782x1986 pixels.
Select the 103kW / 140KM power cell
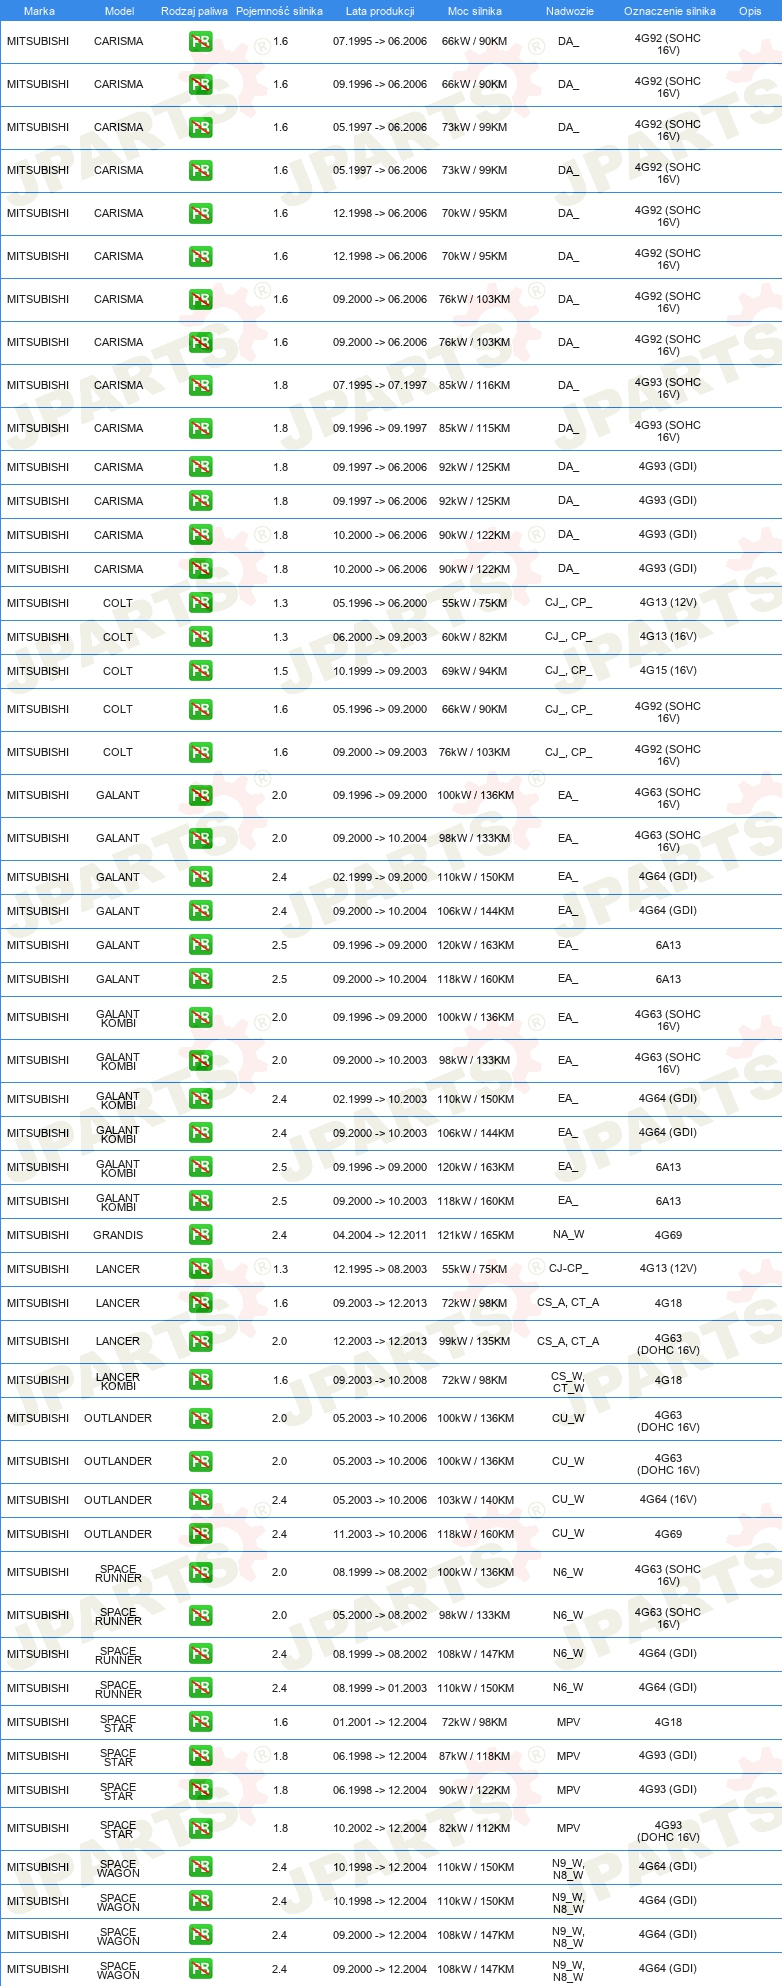pyautogui.click(x=475, y=1500)
